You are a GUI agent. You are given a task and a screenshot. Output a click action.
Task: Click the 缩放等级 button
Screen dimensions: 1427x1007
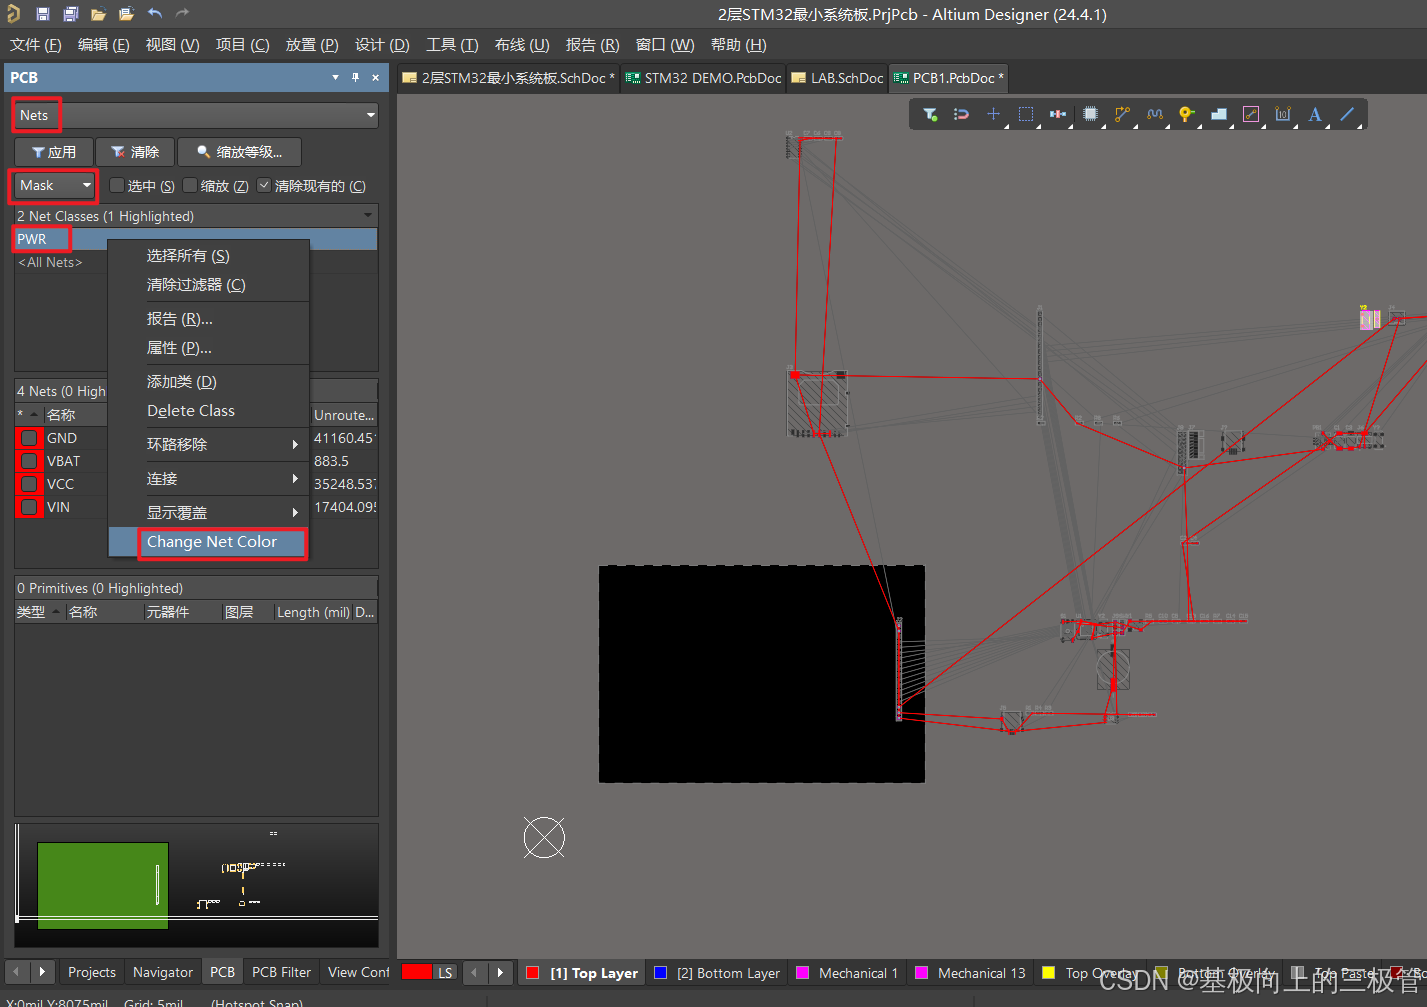point(239,152)
